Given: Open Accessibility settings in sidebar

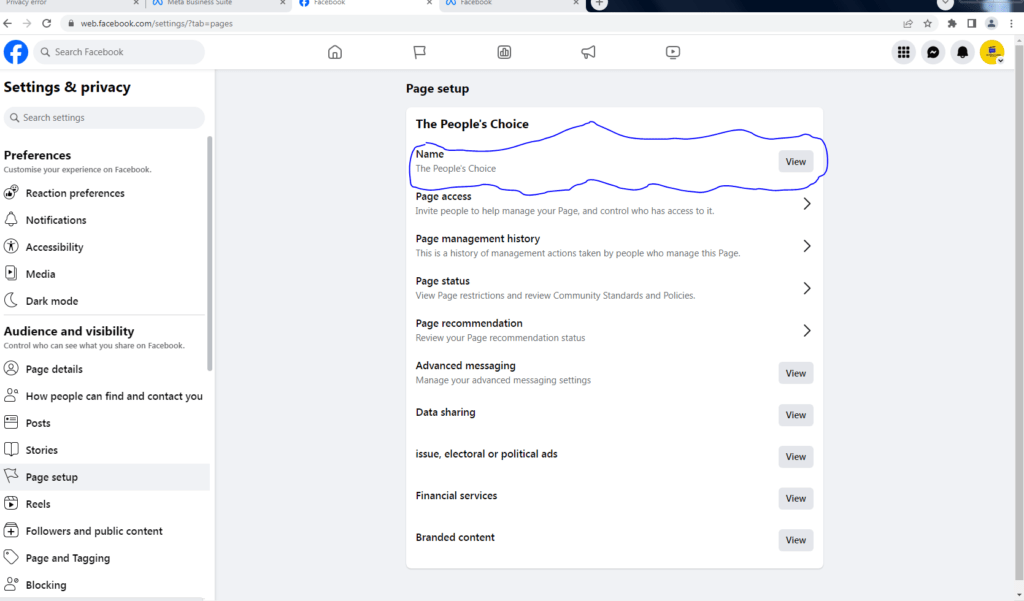Looking at the screenshot, I should pos(104,247).
